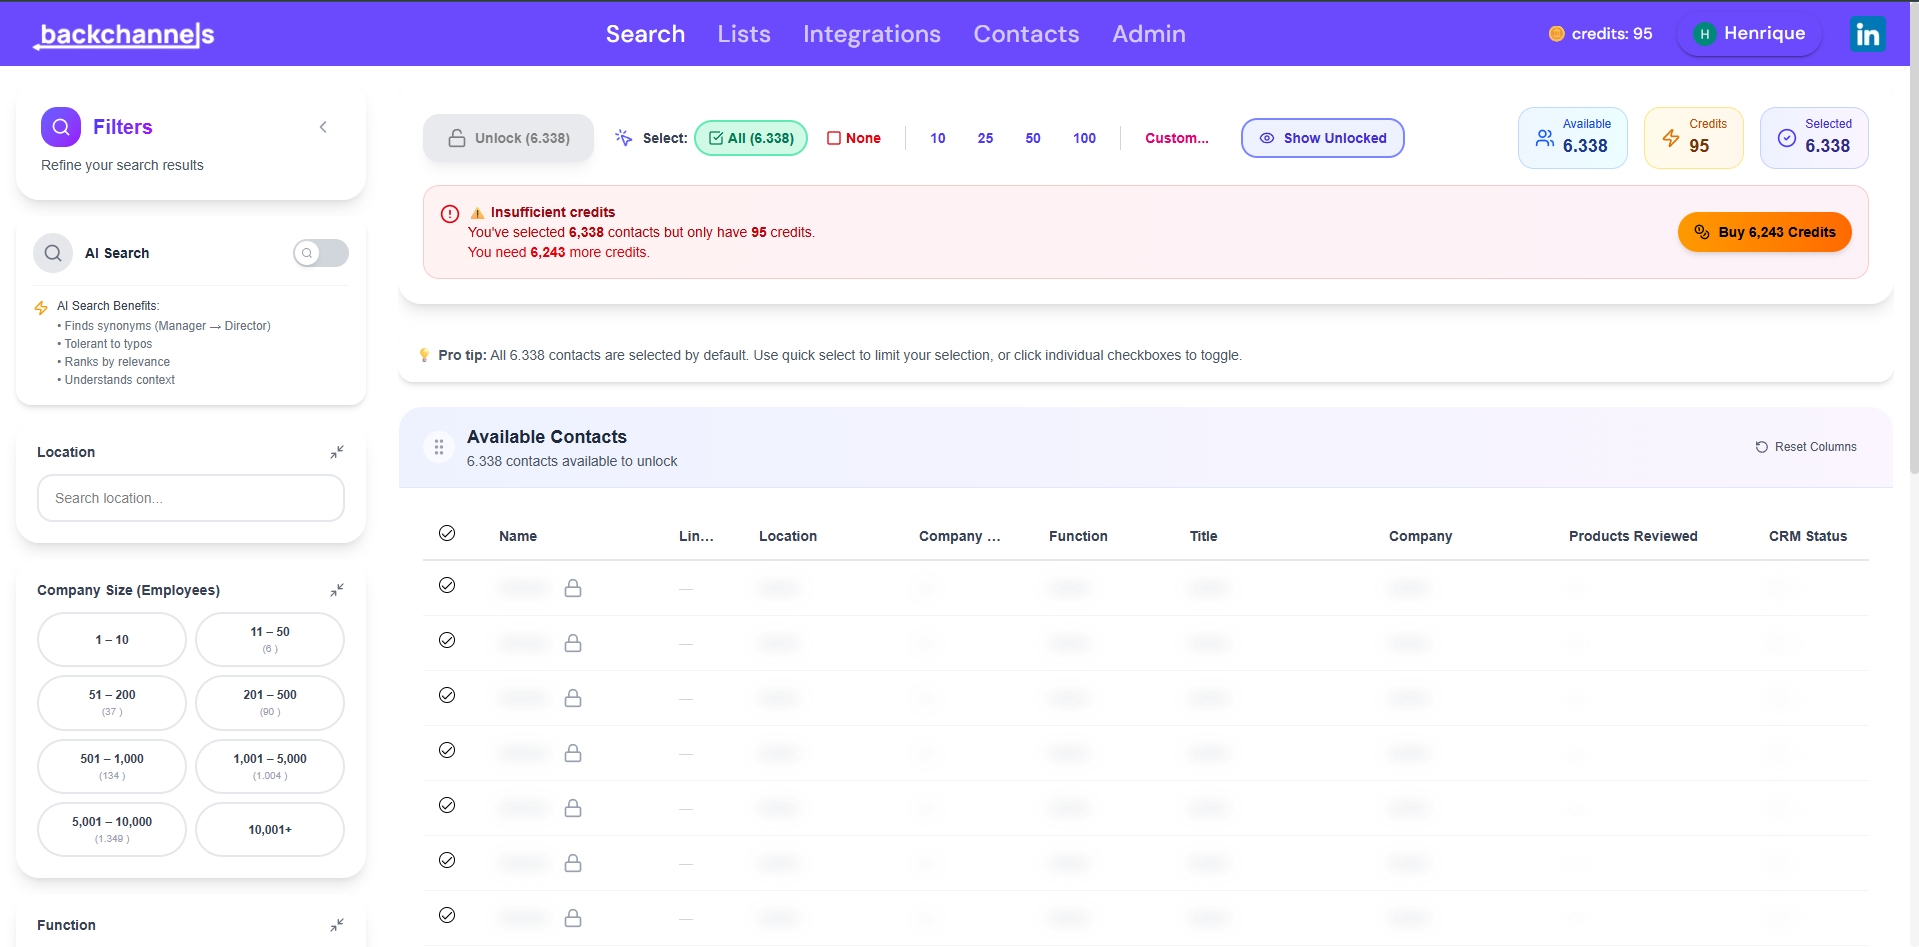Click the lock icon in second contact row

click(x=573, y=643)
